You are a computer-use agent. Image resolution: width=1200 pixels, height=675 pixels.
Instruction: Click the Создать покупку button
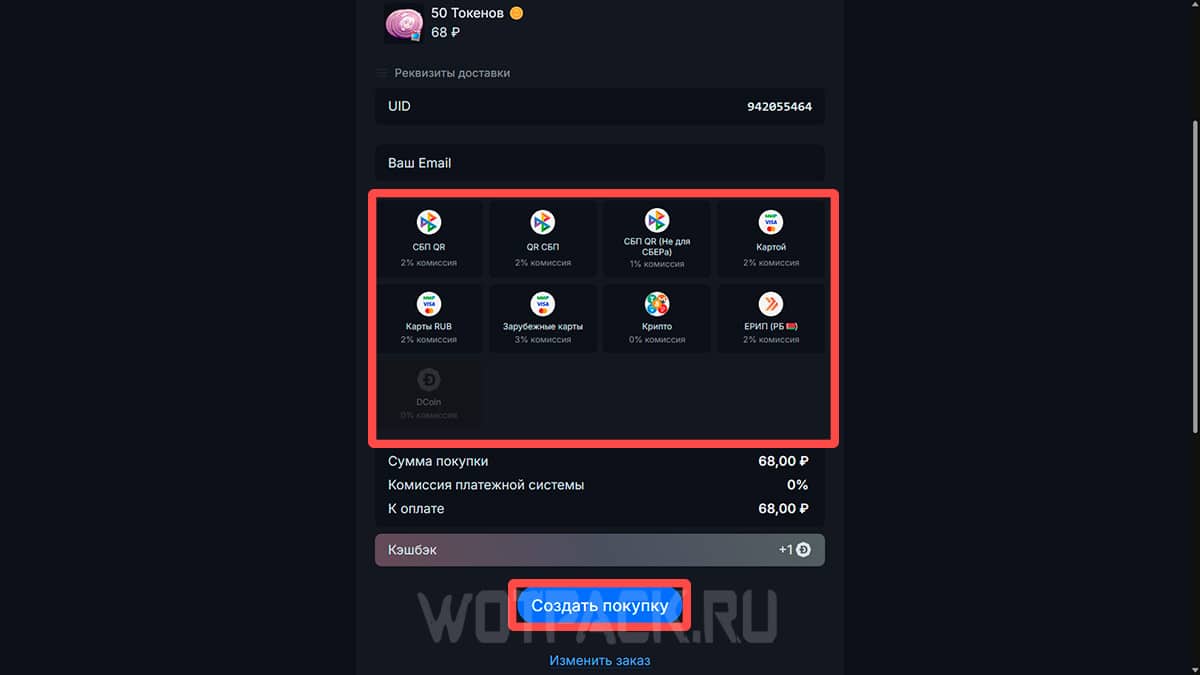(x=599, y=606)
